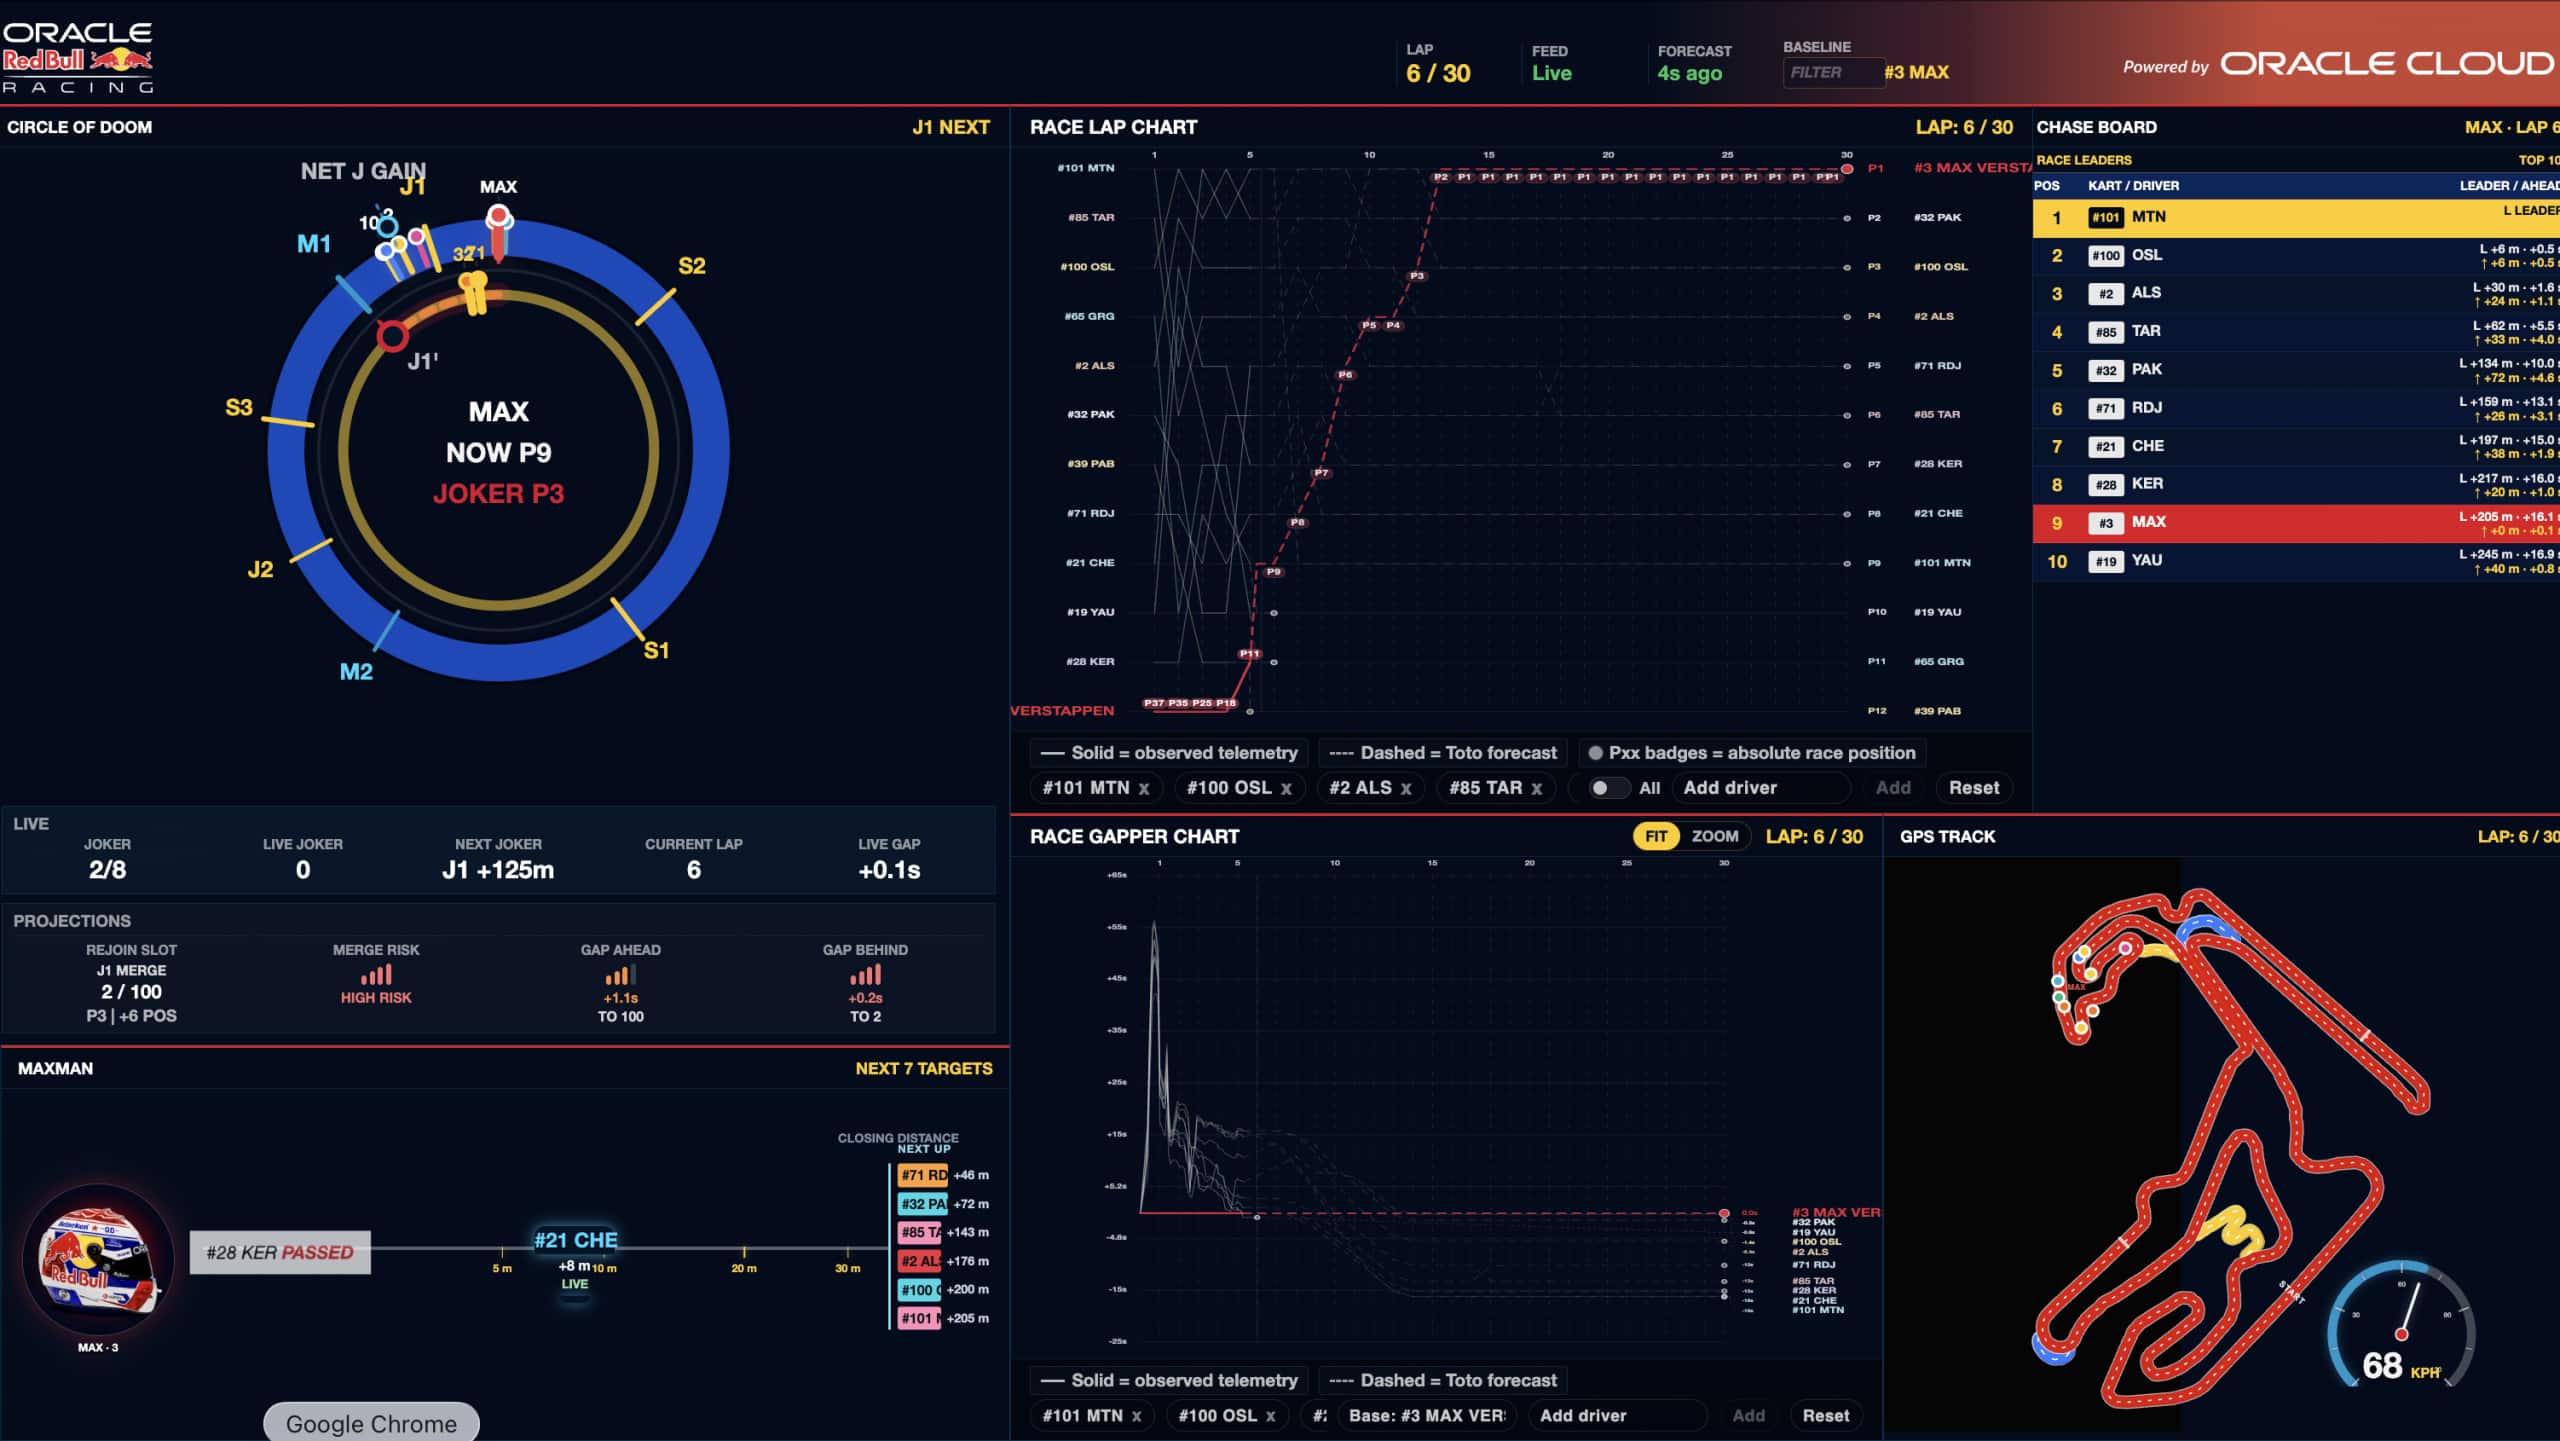The width and height of the screenshot is (2560, 1441).
Task: Click the JOKER P3 text in circle center
Action: click(x=498, y=494)
